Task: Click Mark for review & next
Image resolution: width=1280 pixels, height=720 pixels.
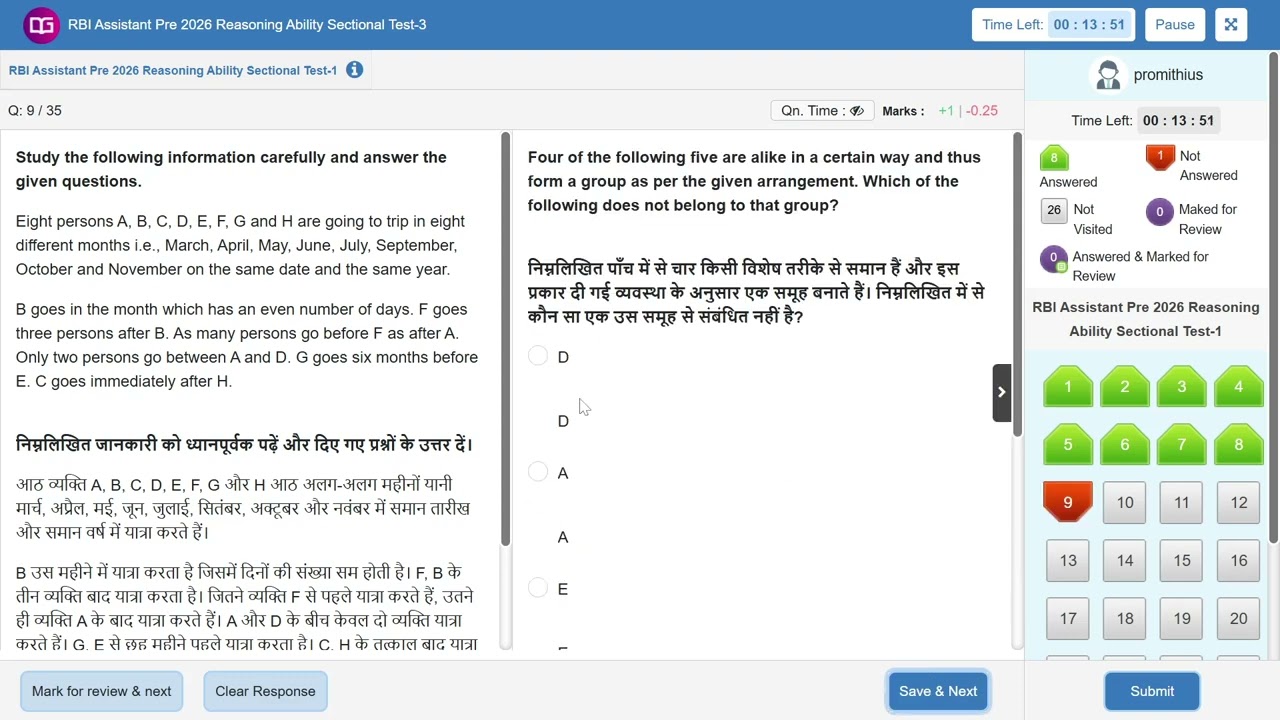Action: pyautogui.click(x=101, y=691)
